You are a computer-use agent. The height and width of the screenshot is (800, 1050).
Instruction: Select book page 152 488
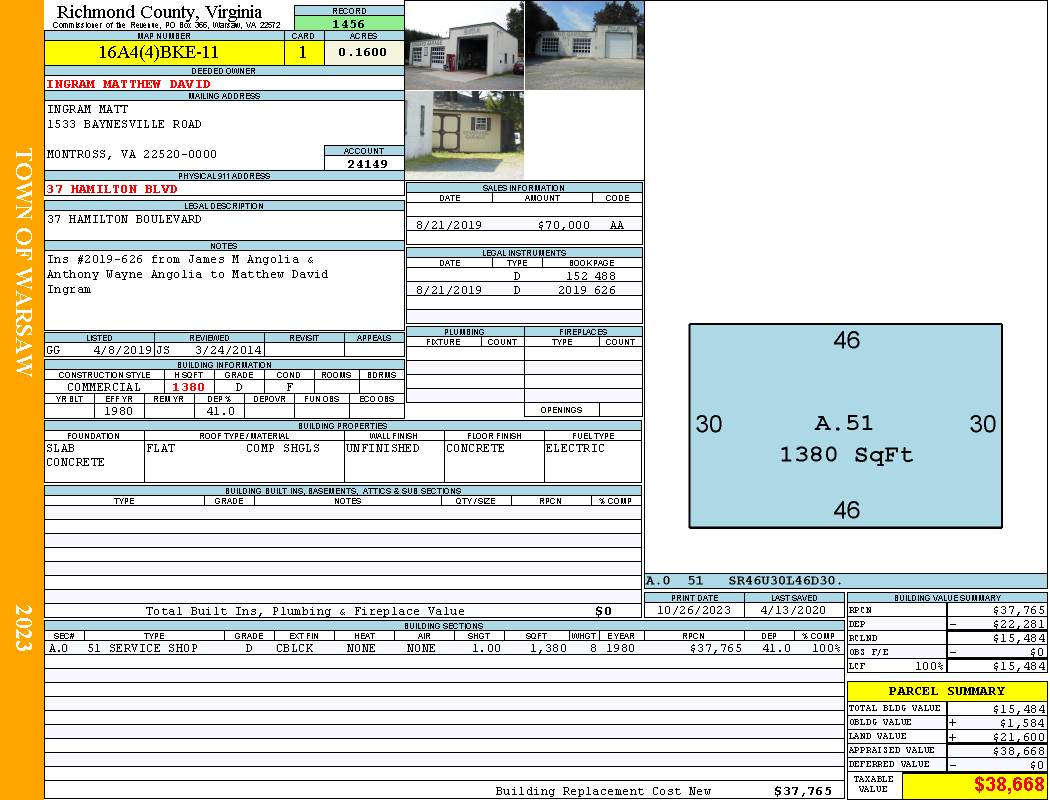591,276
